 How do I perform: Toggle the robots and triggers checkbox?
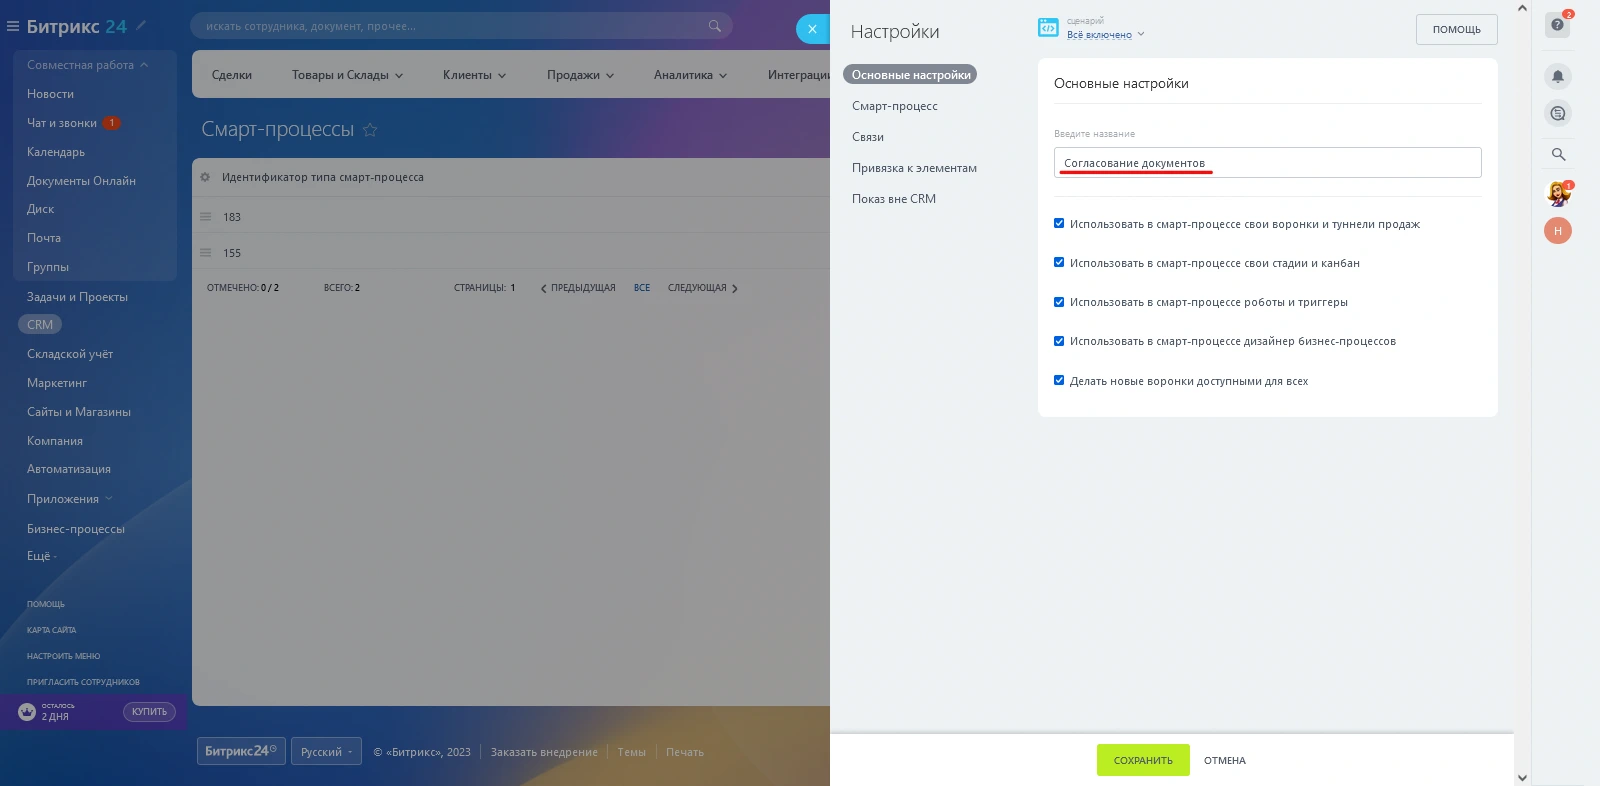1059,302
